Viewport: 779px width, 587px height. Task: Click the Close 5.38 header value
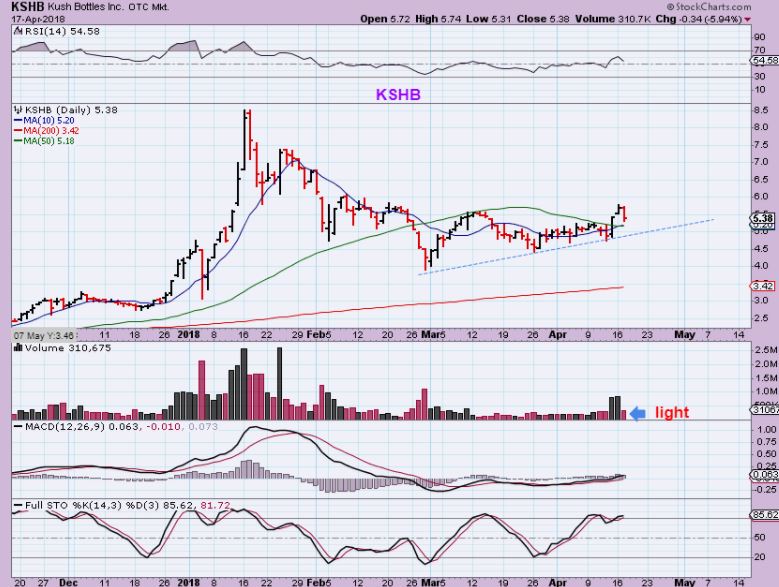point(543,19)
